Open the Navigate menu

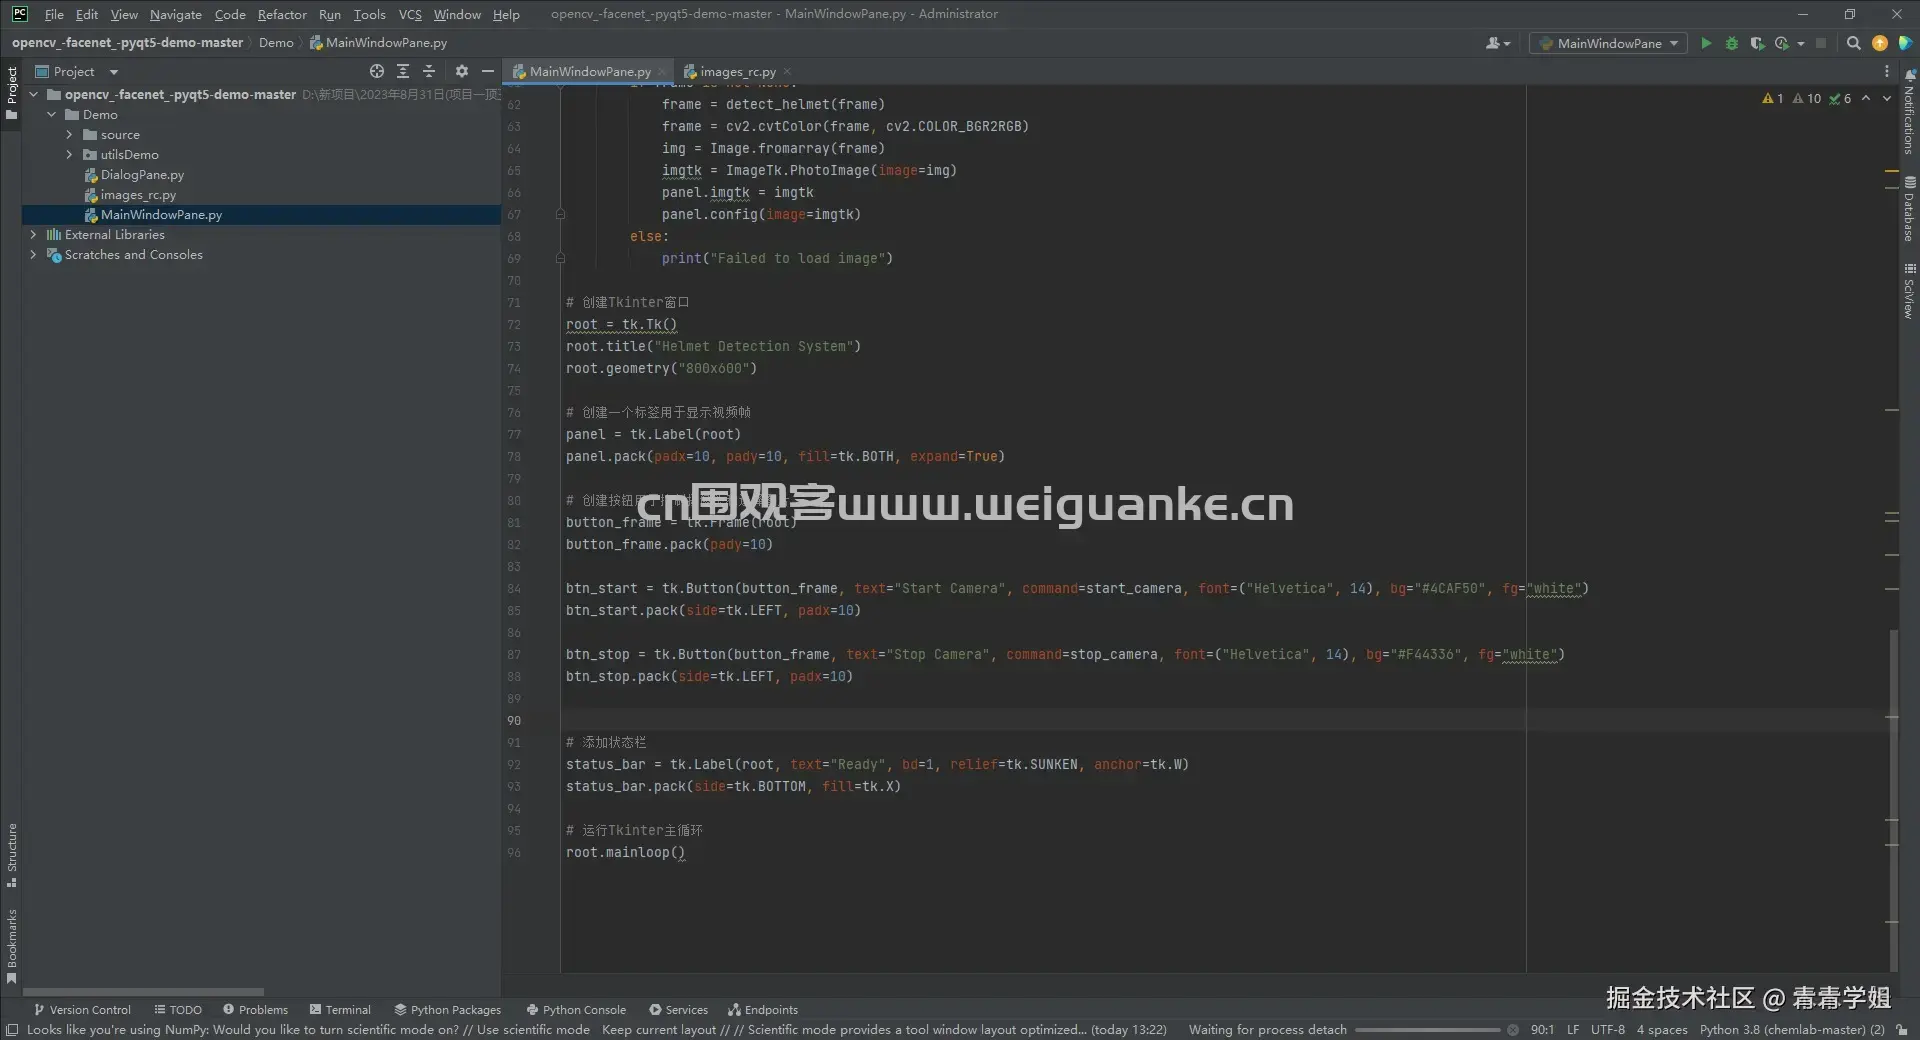point(176,14)
